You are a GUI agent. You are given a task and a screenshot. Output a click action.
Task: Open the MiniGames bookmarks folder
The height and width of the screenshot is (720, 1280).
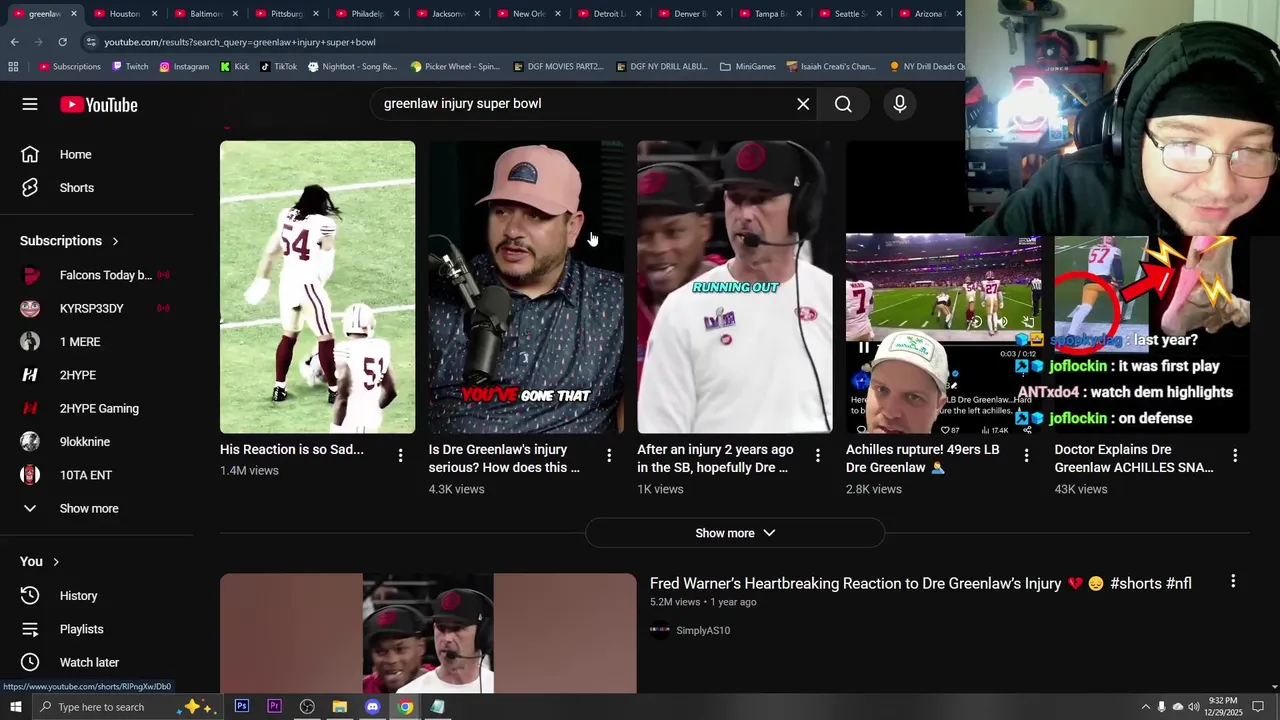point(748,67)
